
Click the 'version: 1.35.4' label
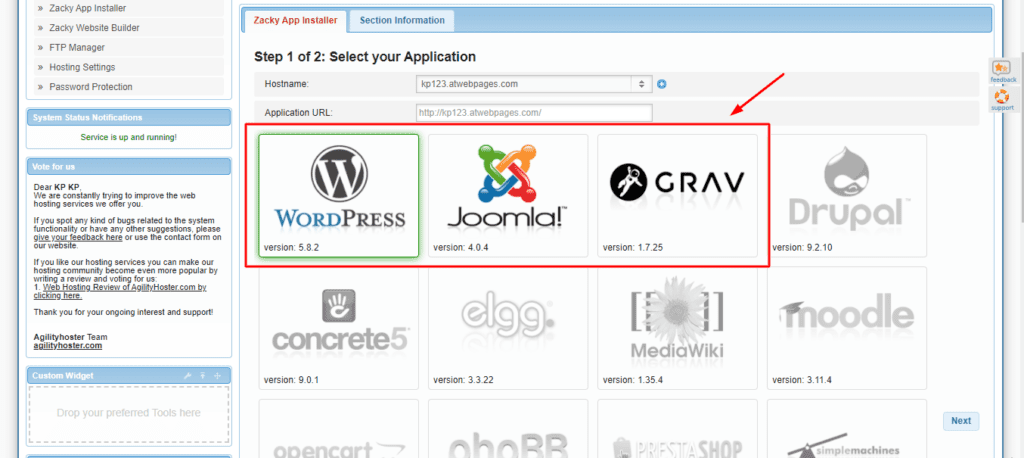632,380
